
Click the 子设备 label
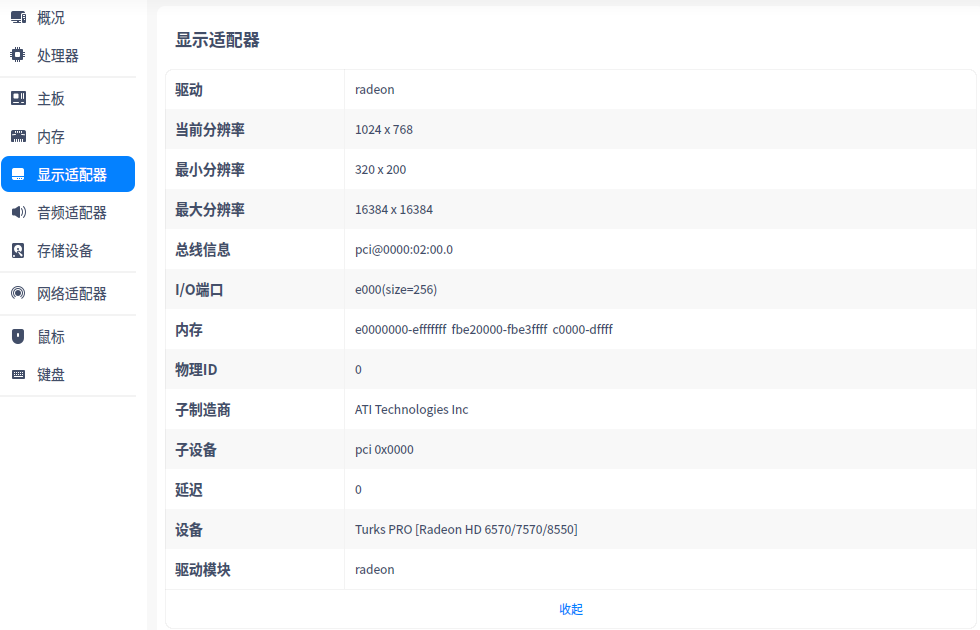click(x=196, y=449)
